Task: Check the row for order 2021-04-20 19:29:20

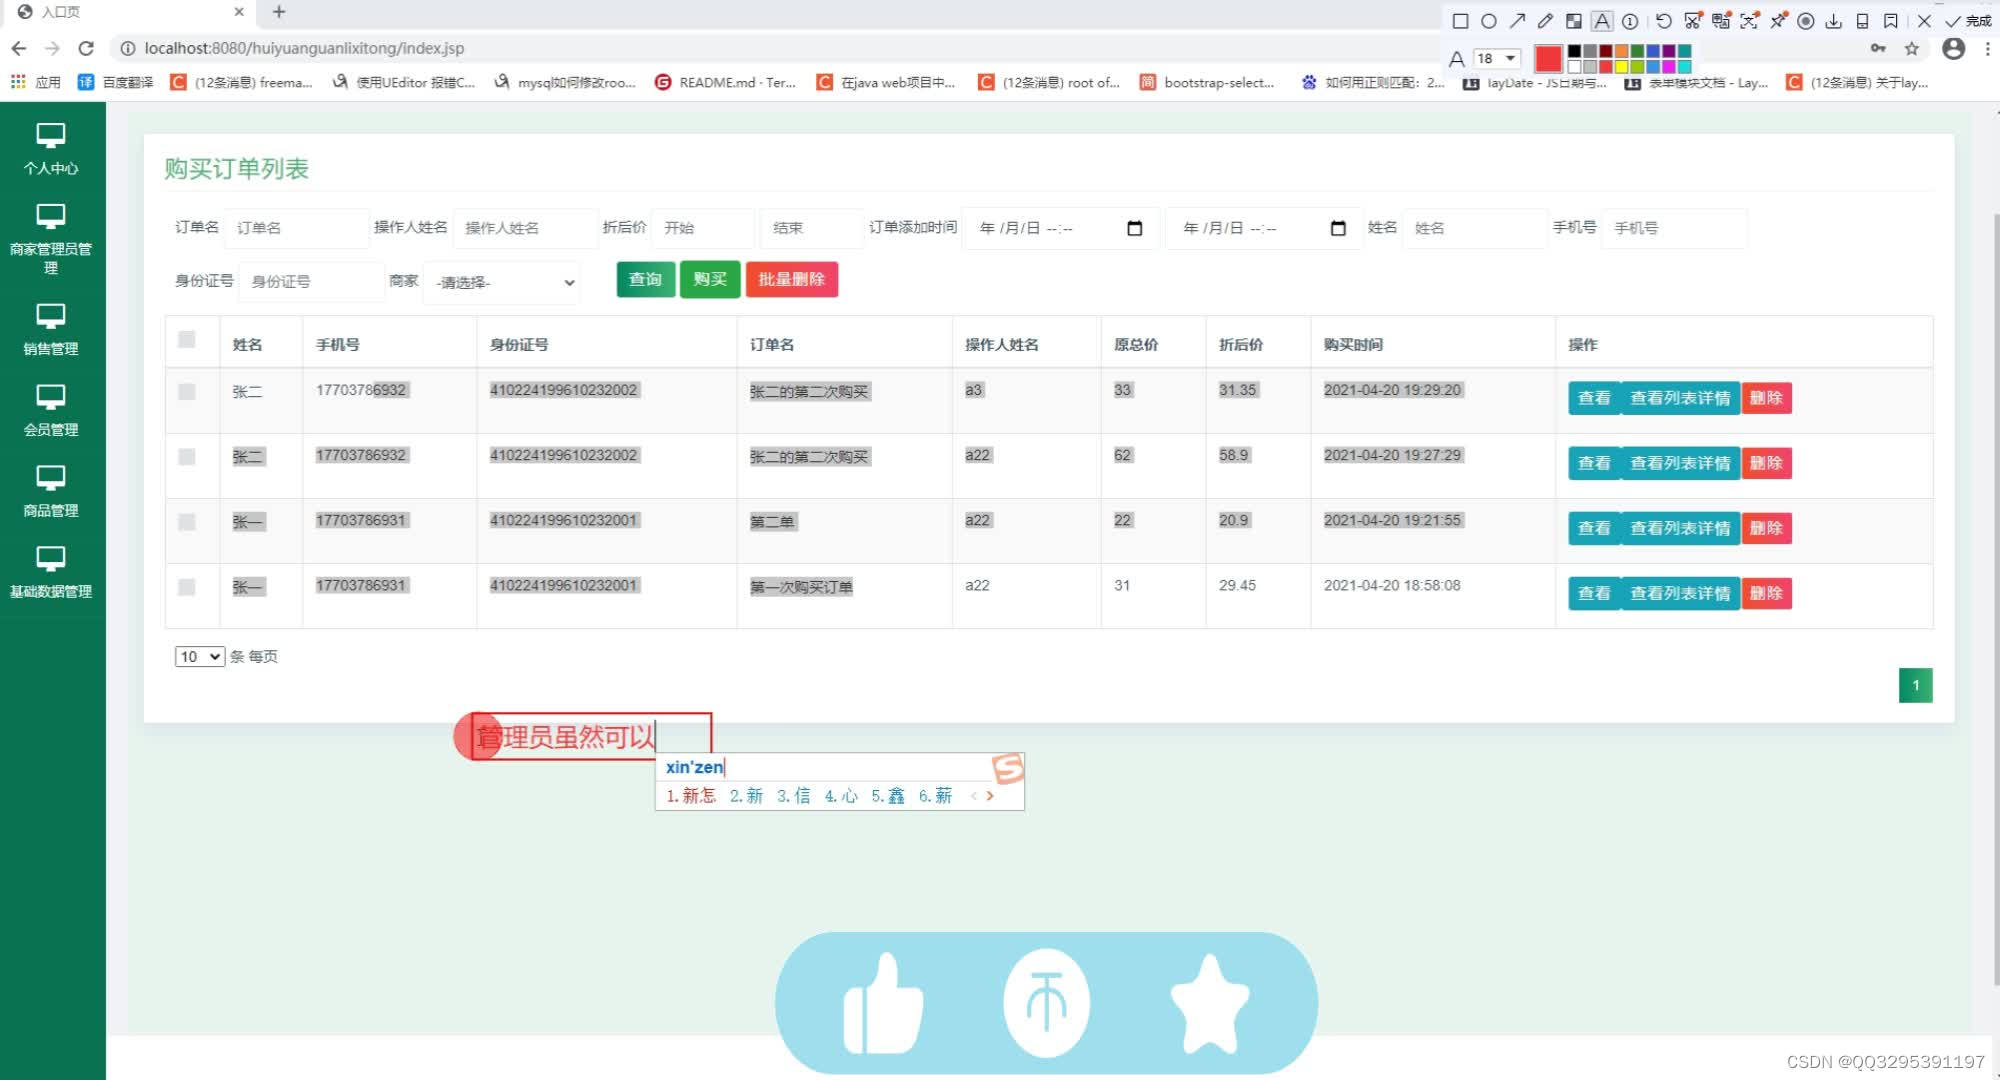Action: pyautogui.click(x=187, y=391)
